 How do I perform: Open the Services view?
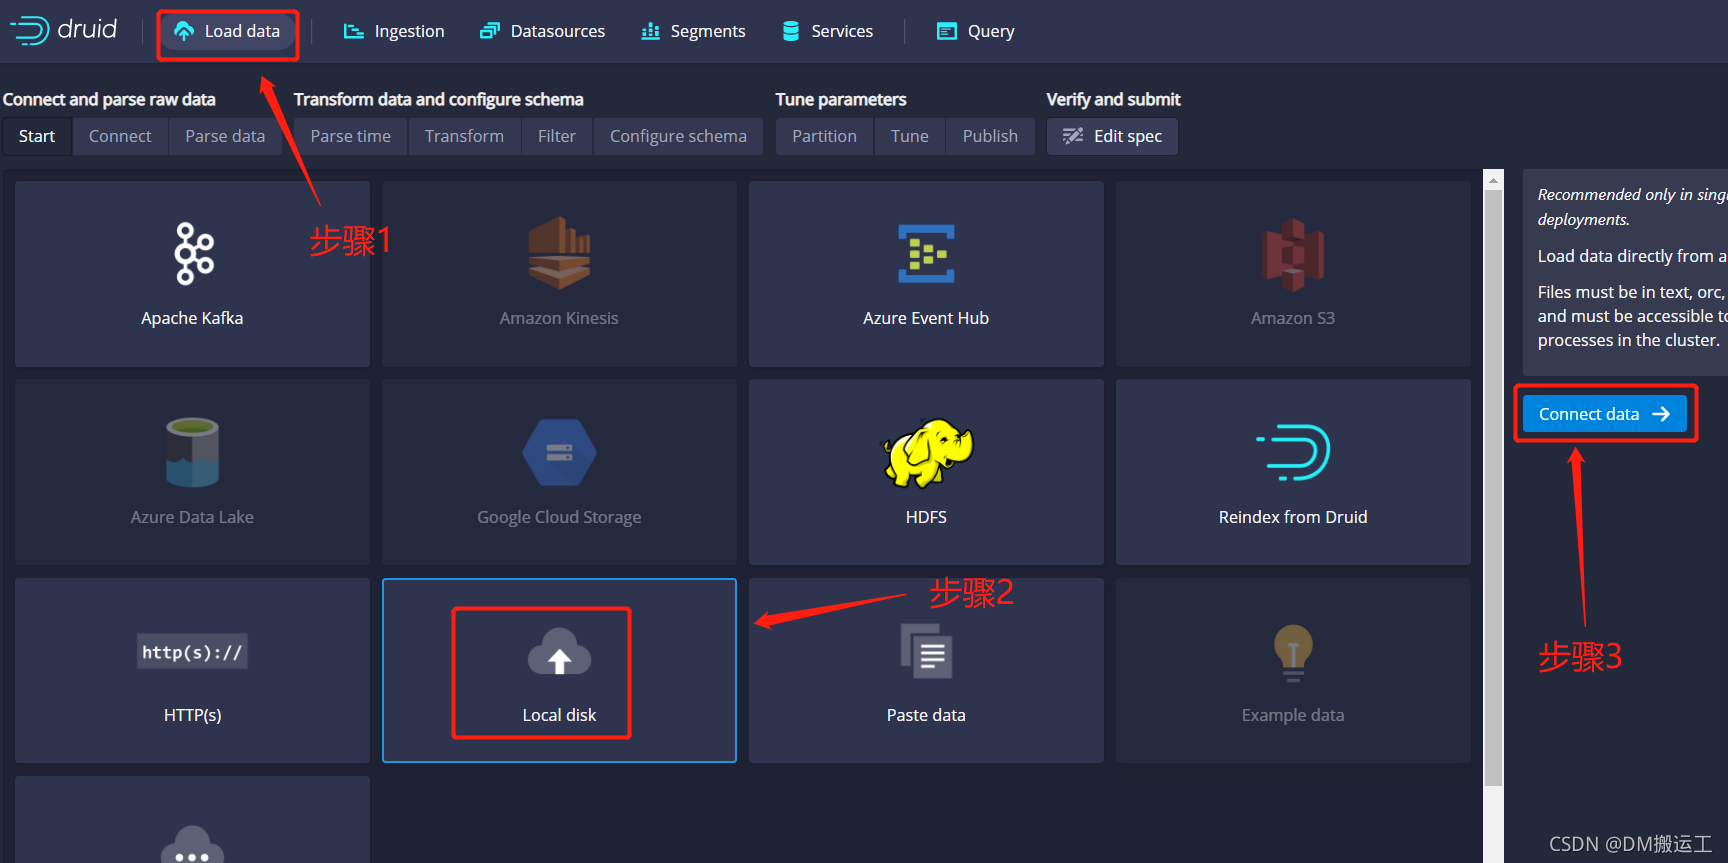[x=828, y=31]
